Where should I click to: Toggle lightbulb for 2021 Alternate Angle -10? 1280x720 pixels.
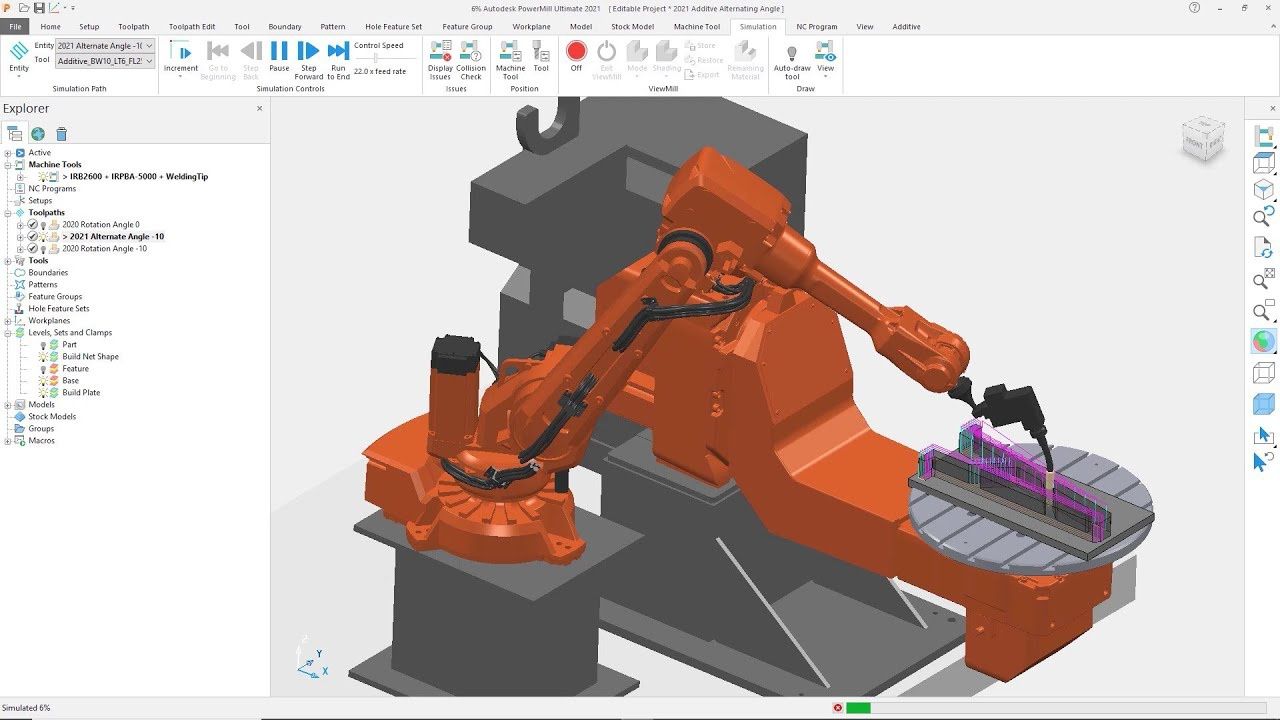coord(43,236)
